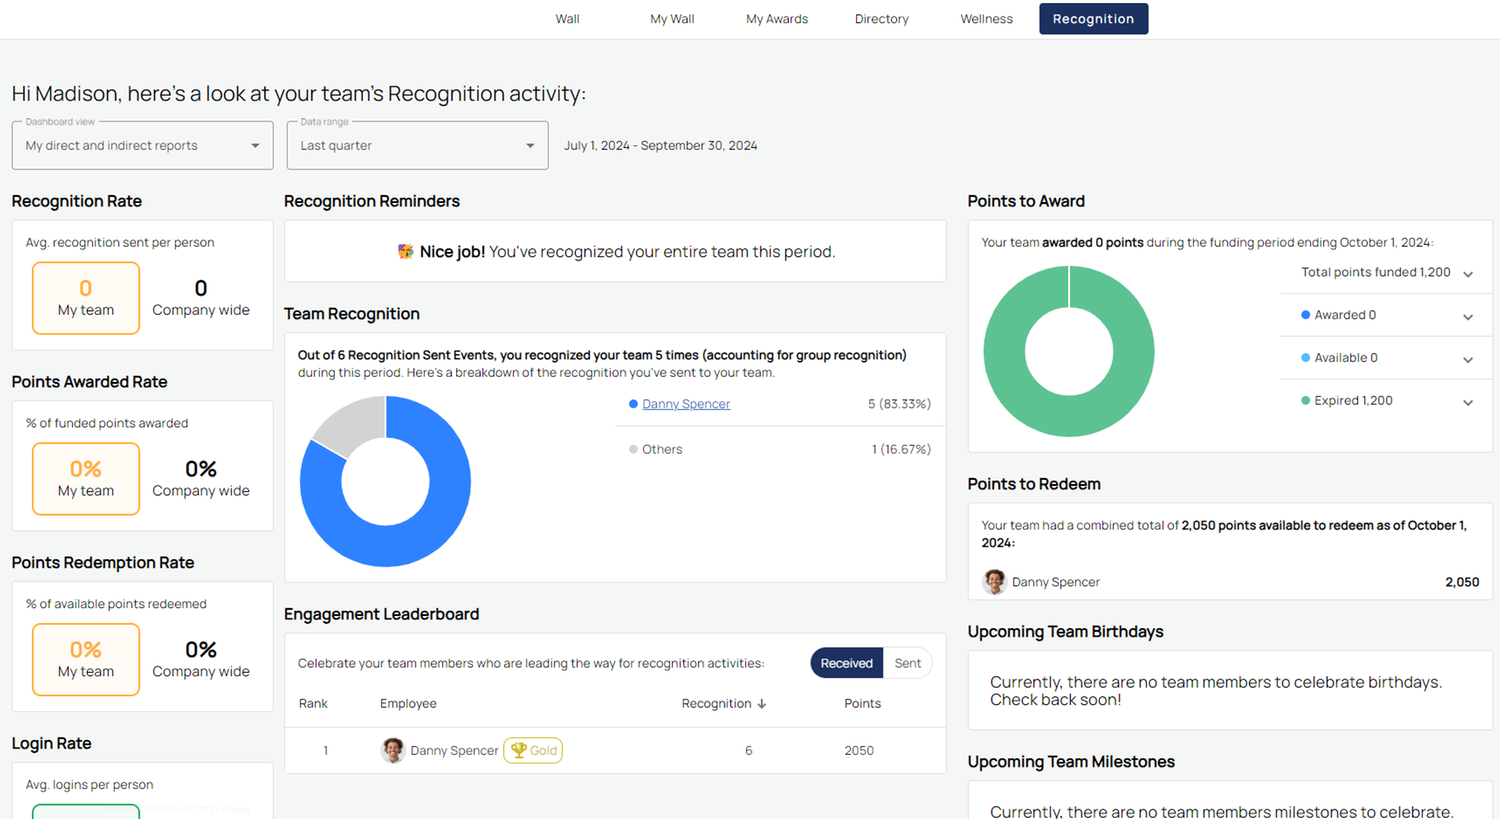Open the Wellness tab
This screenshot has height=819, width=1500.
986,18
